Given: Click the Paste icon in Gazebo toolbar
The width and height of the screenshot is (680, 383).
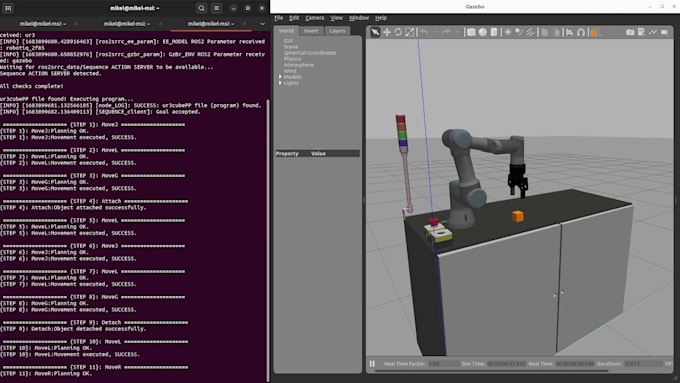Looking at the screenshot, I should point(556,32).
